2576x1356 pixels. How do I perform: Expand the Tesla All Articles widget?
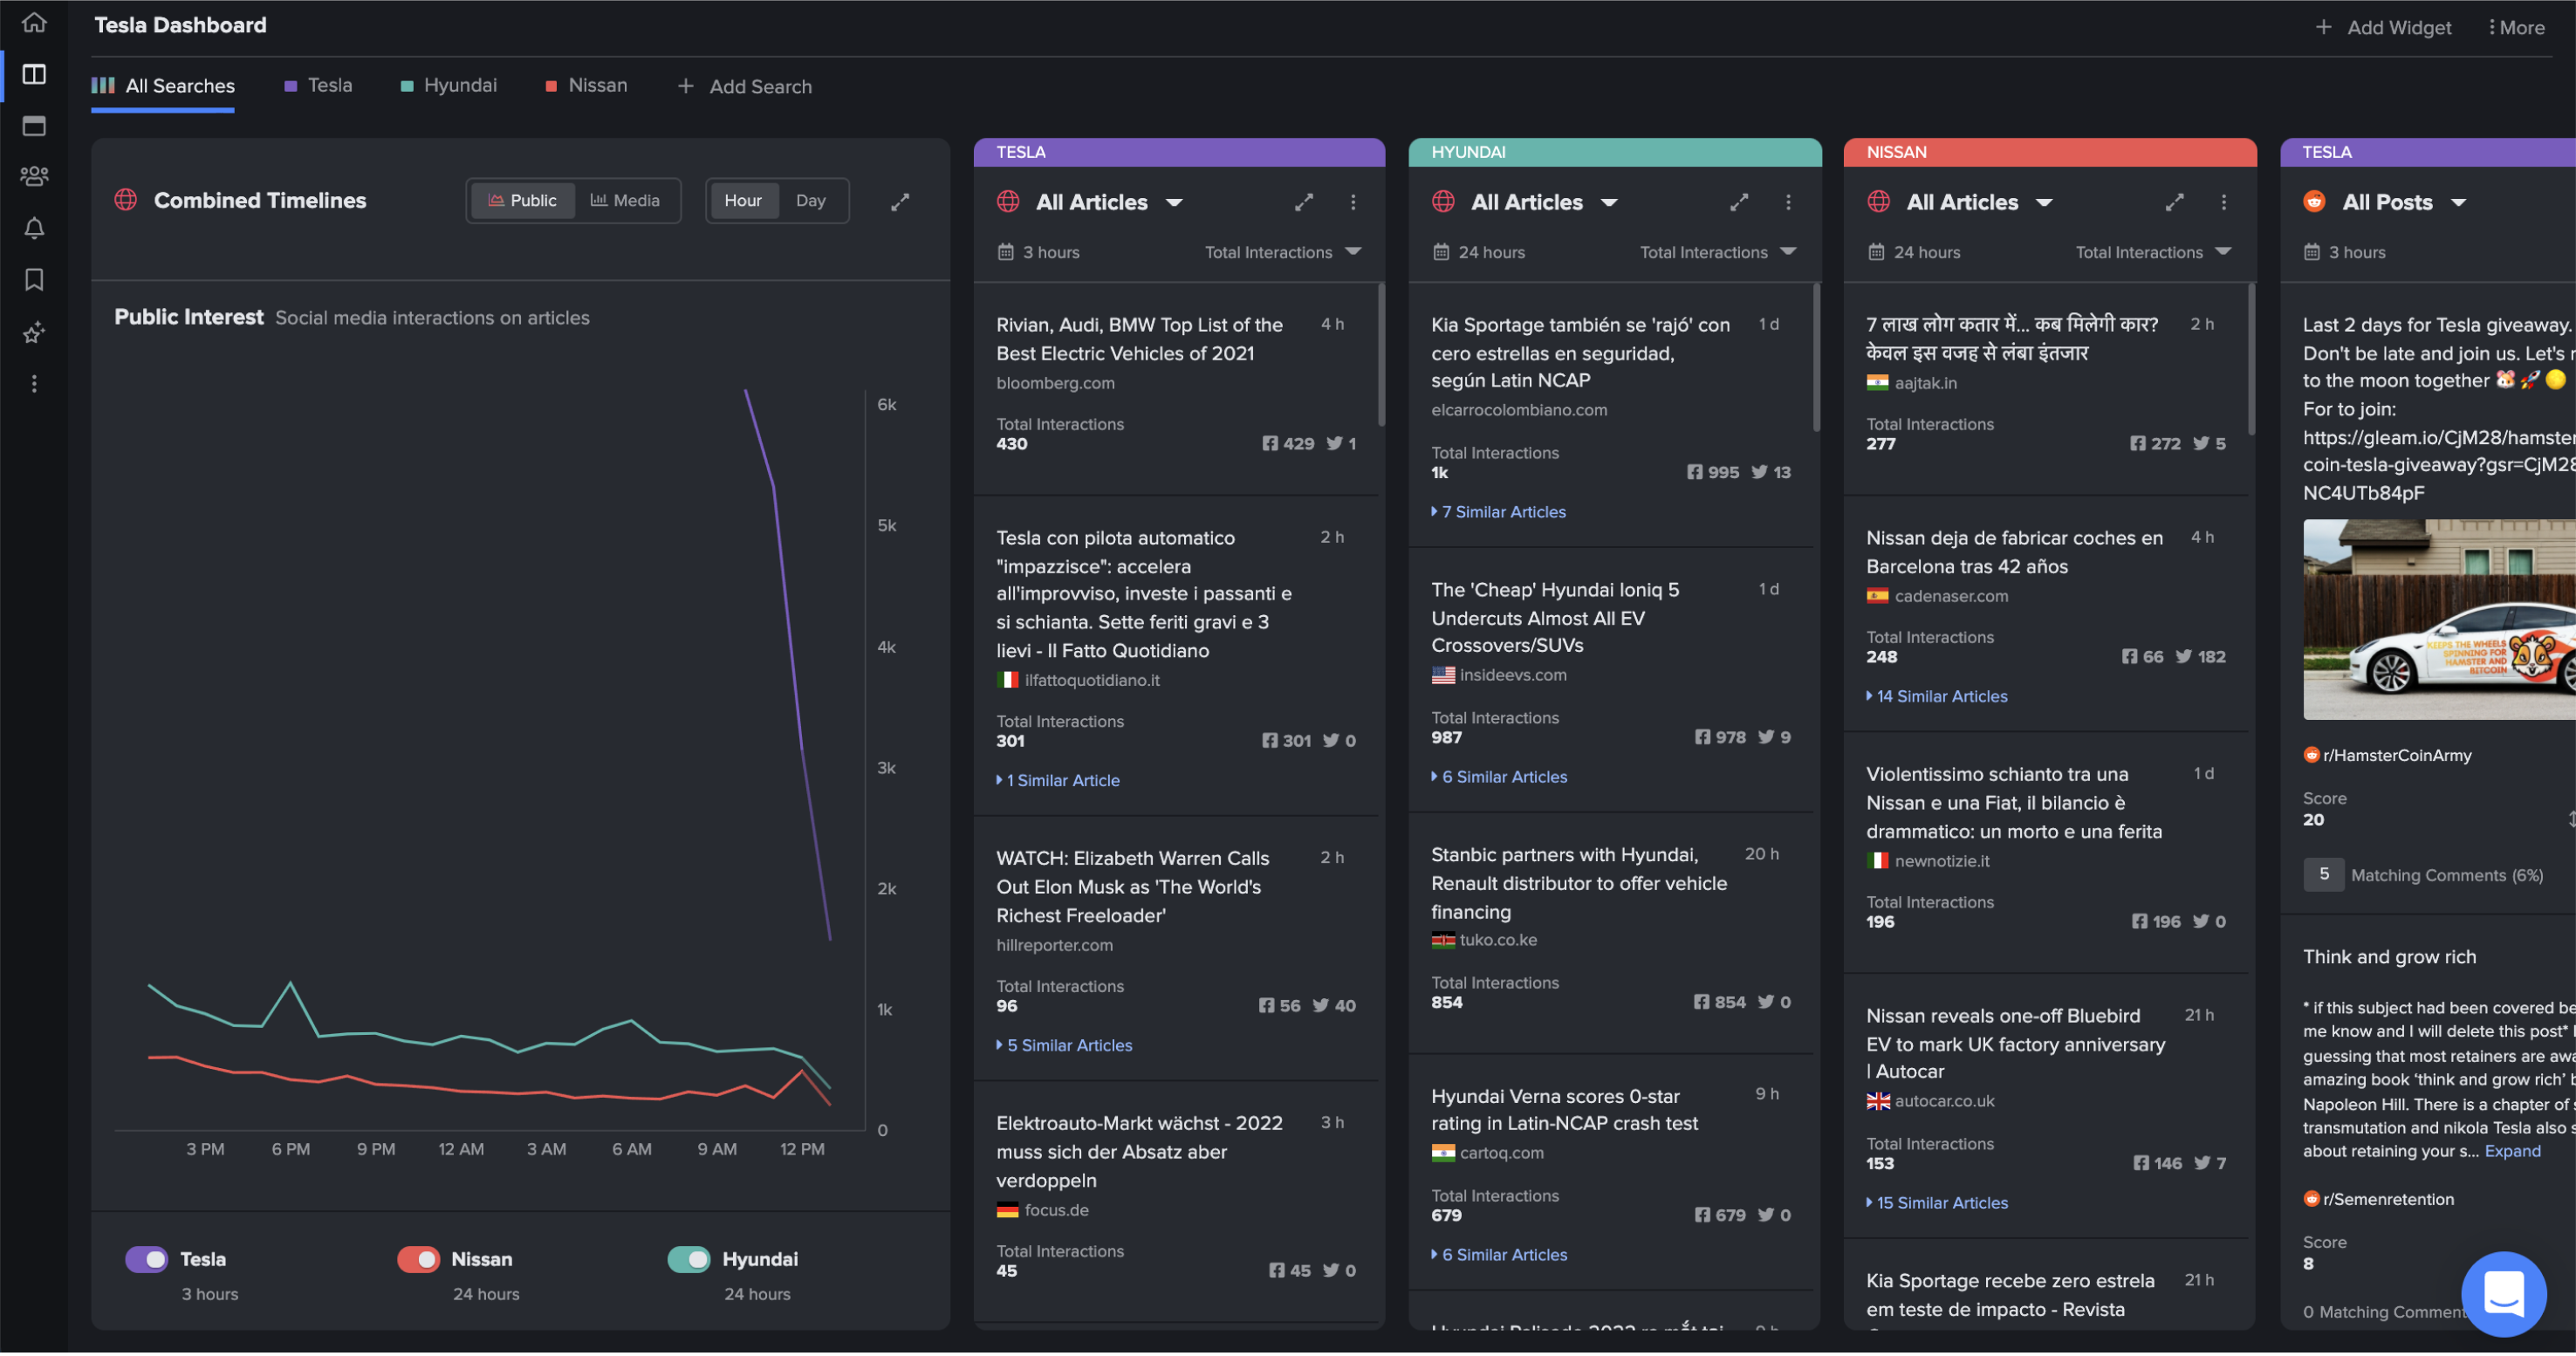(1304, 203)
